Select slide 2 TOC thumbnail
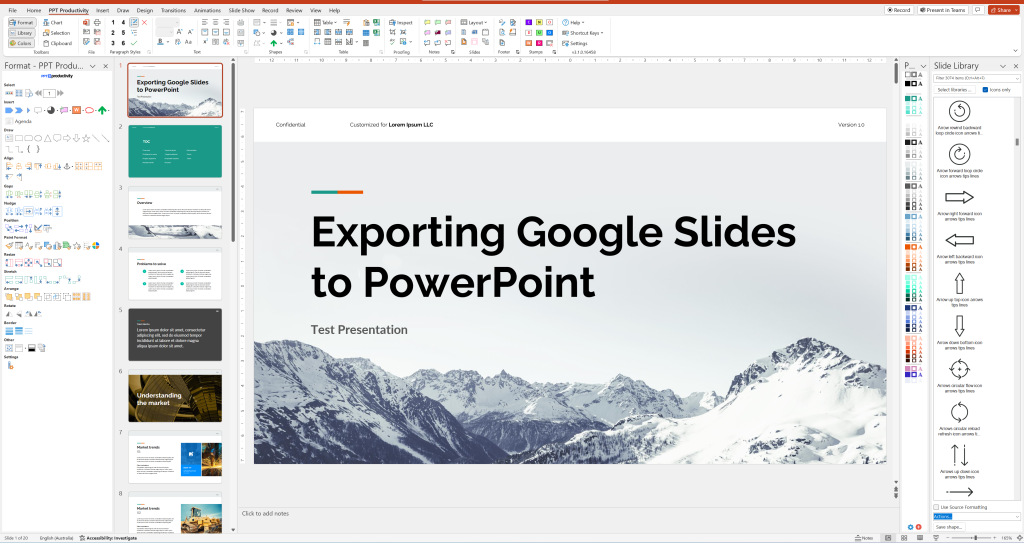The height and width of the screenshot is (543, 1024). point(175,152)
